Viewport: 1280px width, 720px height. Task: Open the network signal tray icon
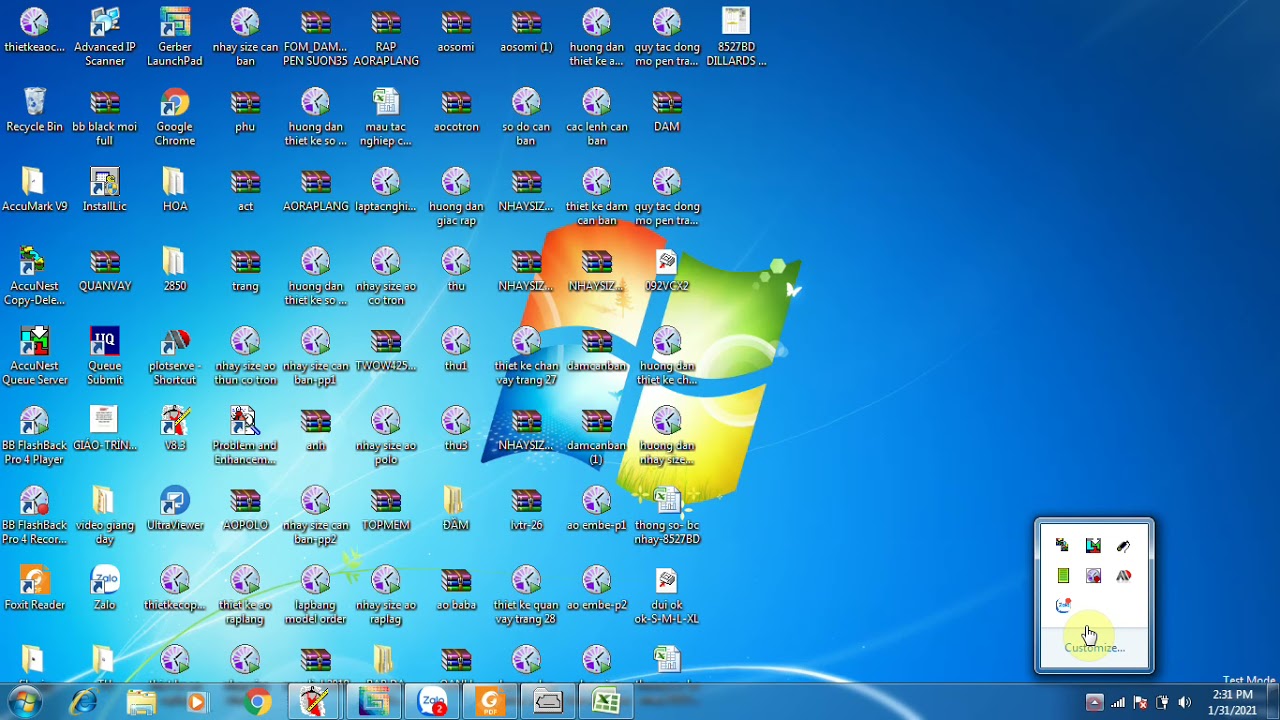tap(1118, 702)
